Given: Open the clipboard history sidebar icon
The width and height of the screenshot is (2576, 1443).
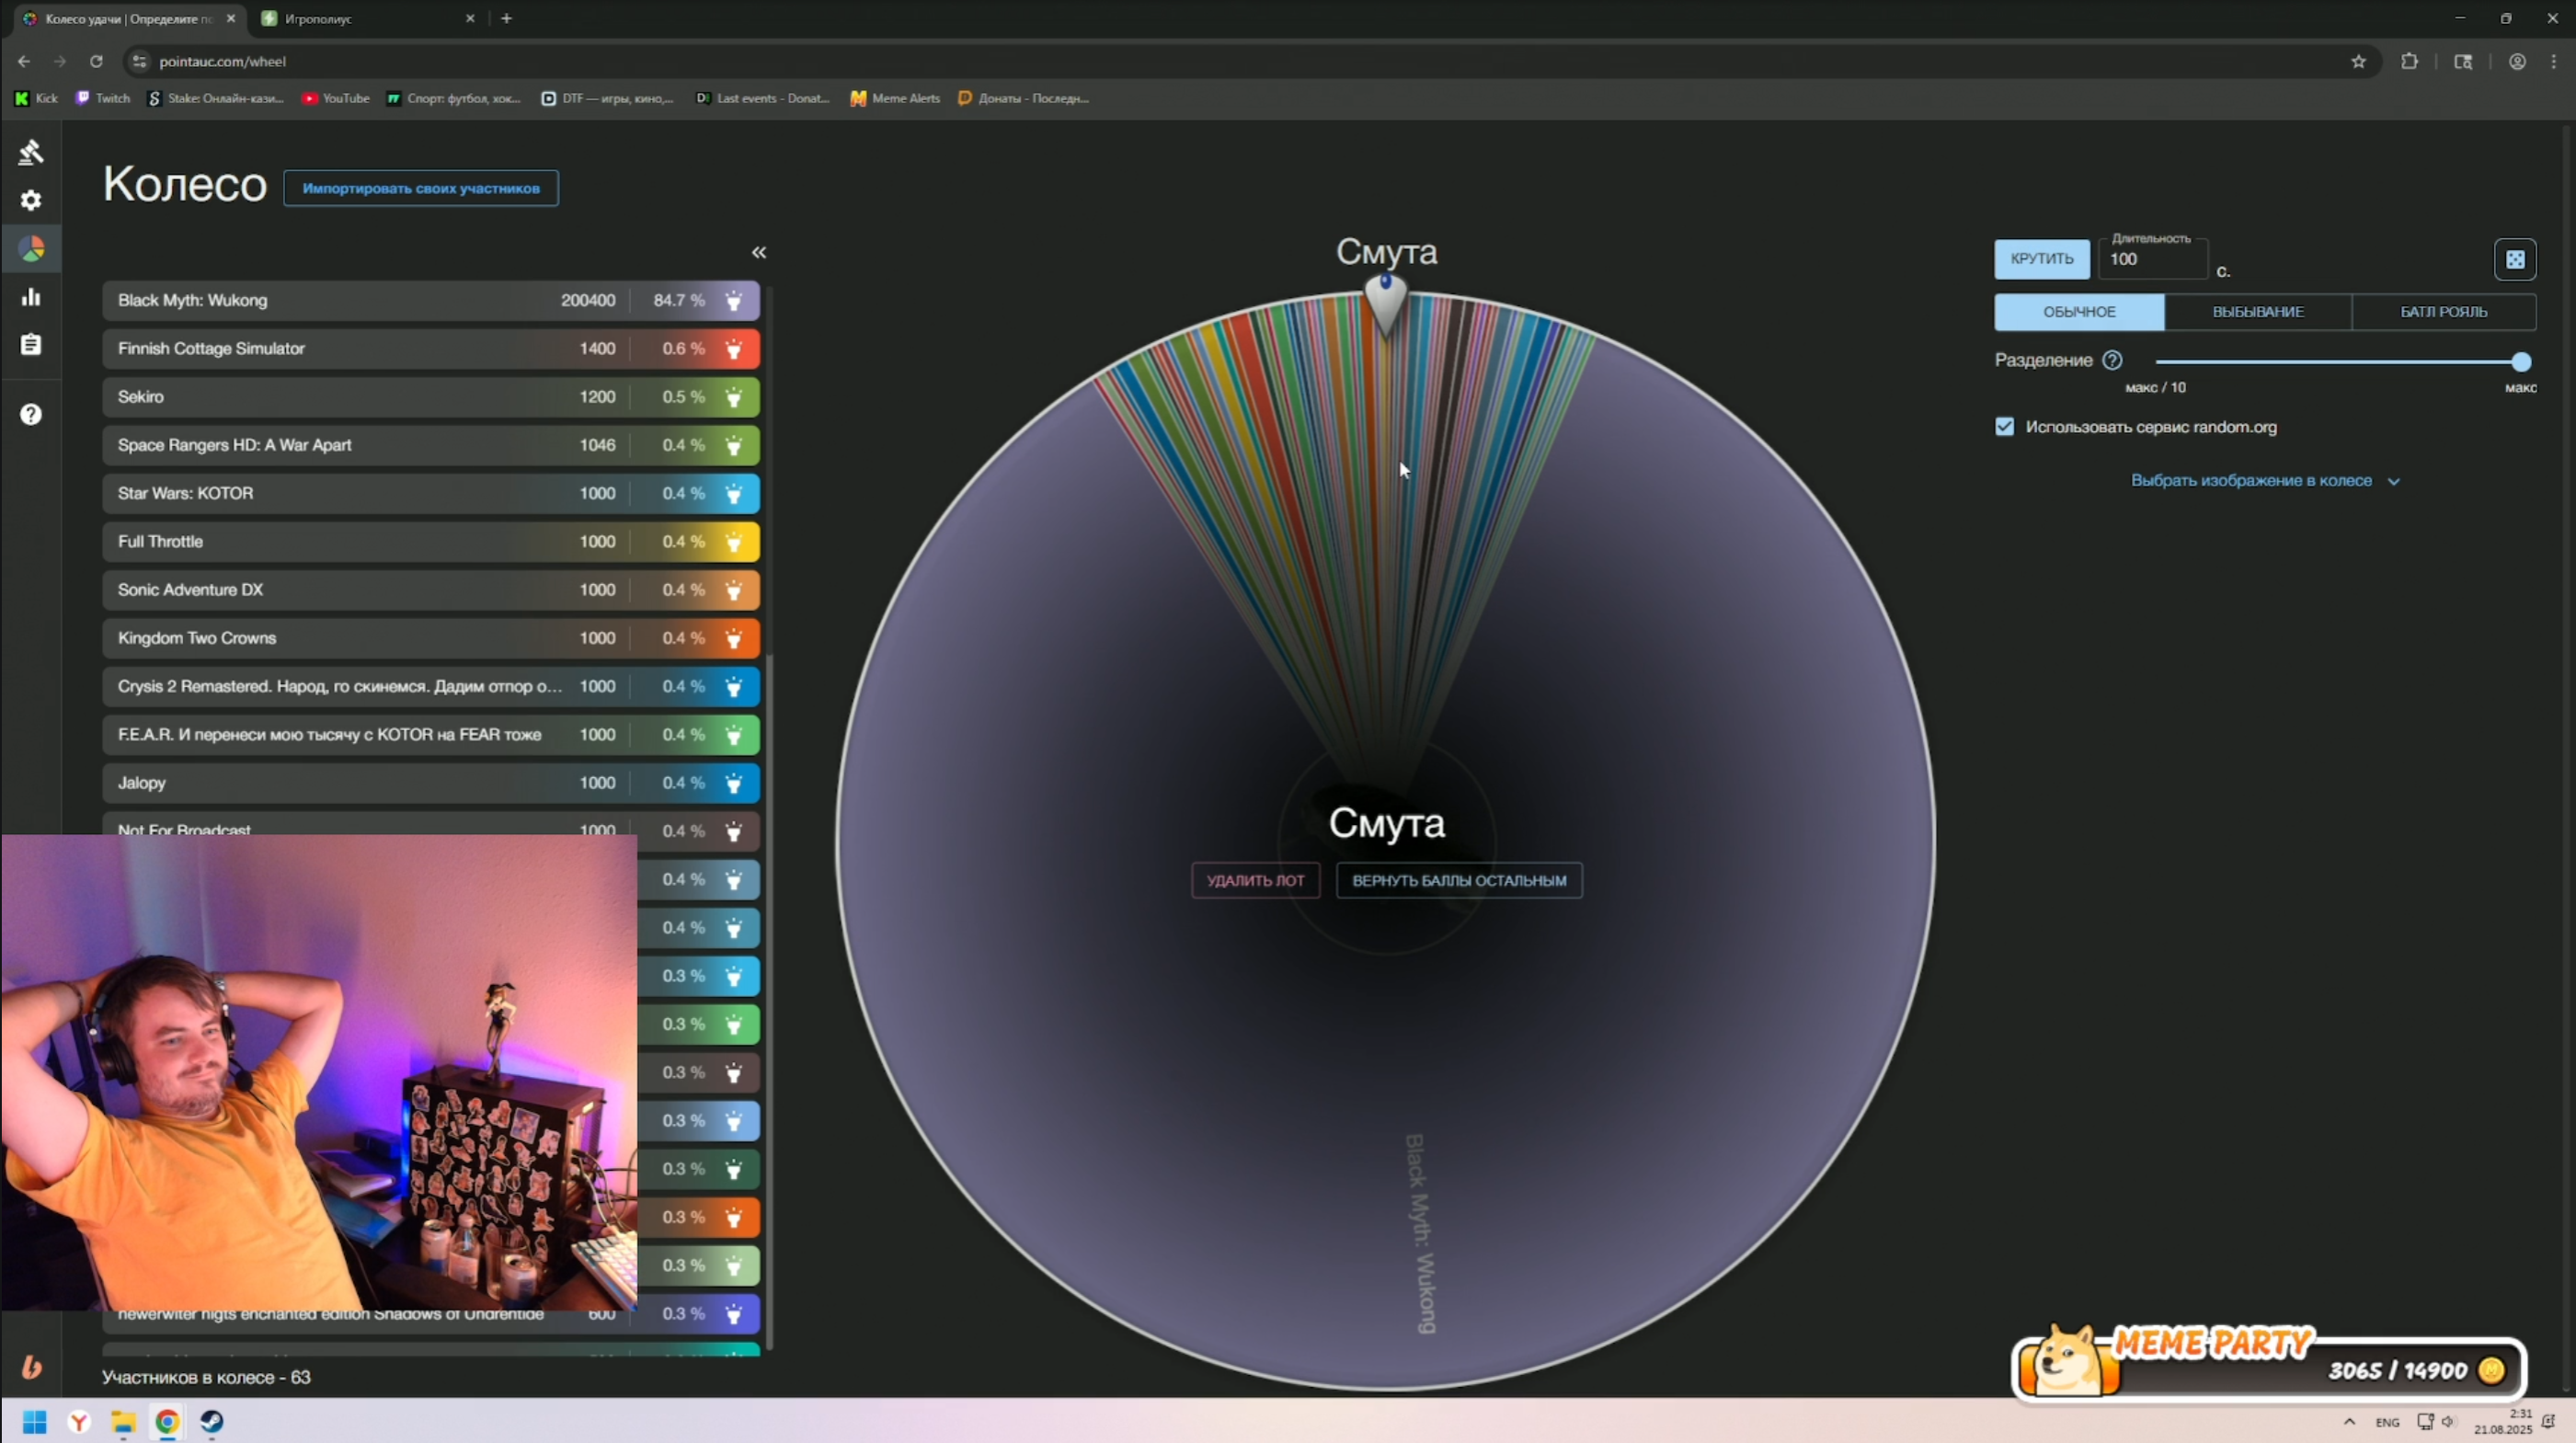Looking at the screenshot, I should coord(31,345).
